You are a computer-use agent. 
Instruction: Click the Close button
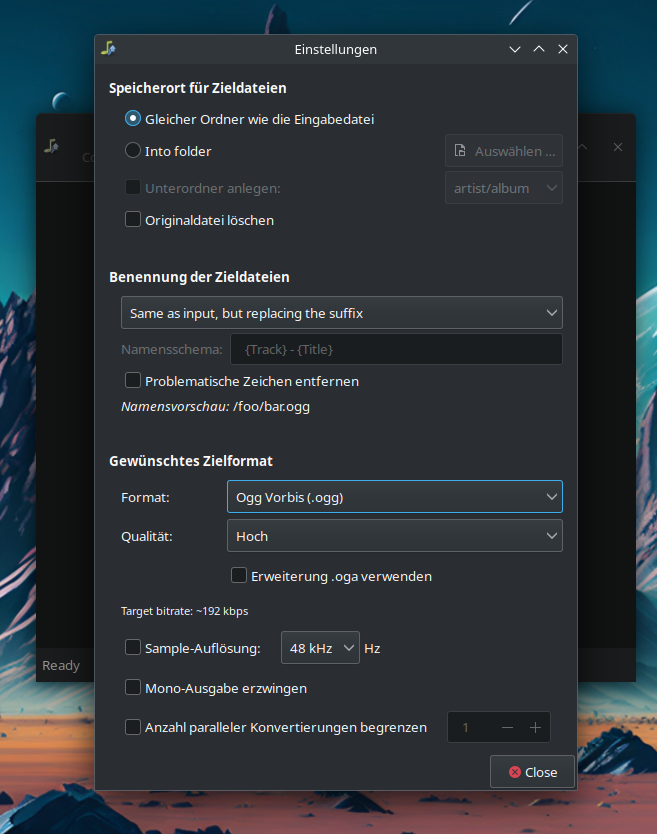coord(532,772)
